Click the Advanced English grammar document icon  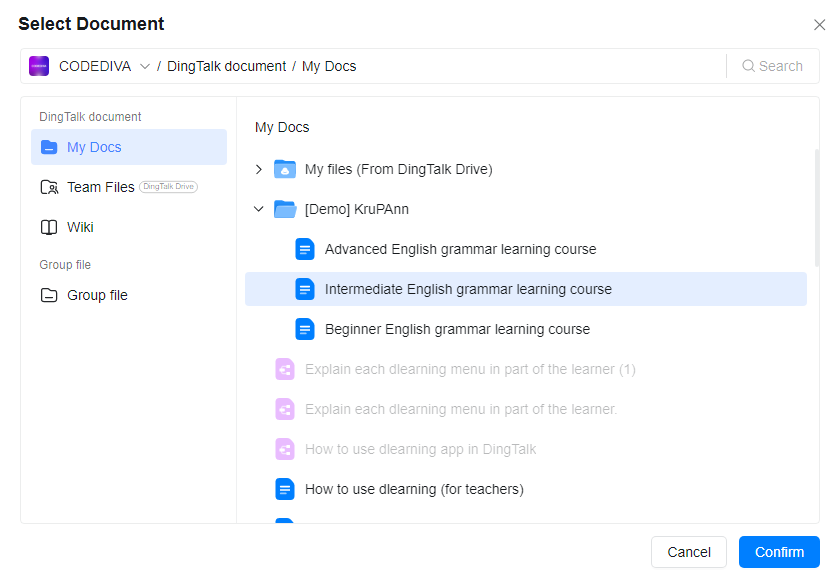305,249
